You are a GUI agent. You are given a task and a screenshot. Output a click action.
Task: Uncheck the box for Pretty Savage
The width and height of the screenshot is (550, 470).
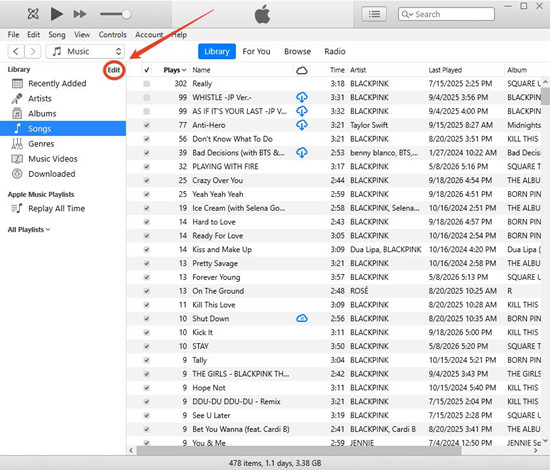pos(147,263)
